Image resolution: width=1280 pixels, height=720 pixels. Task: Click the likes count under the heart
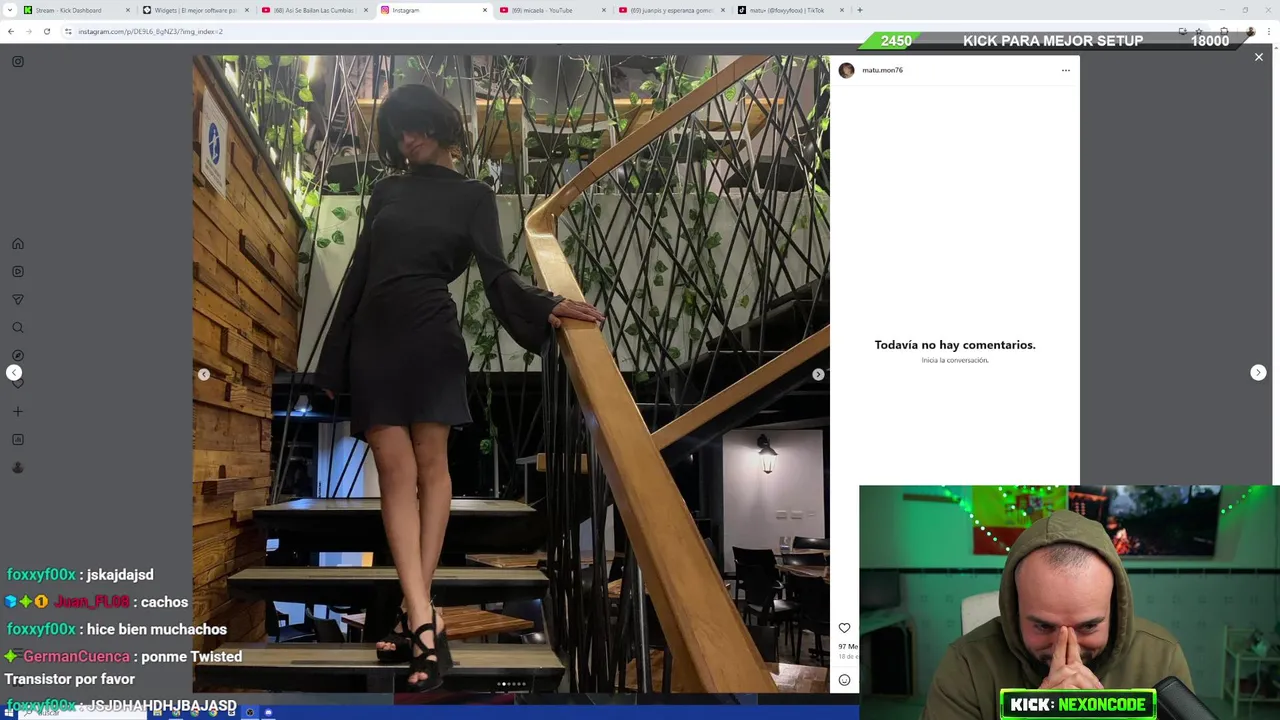pos(848,647)
